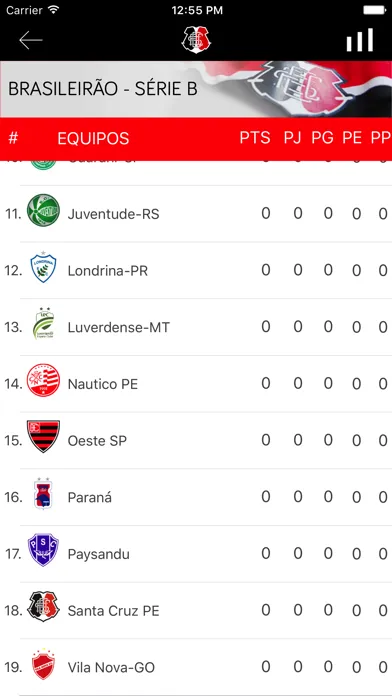Tap the back arrow icon

31,40
